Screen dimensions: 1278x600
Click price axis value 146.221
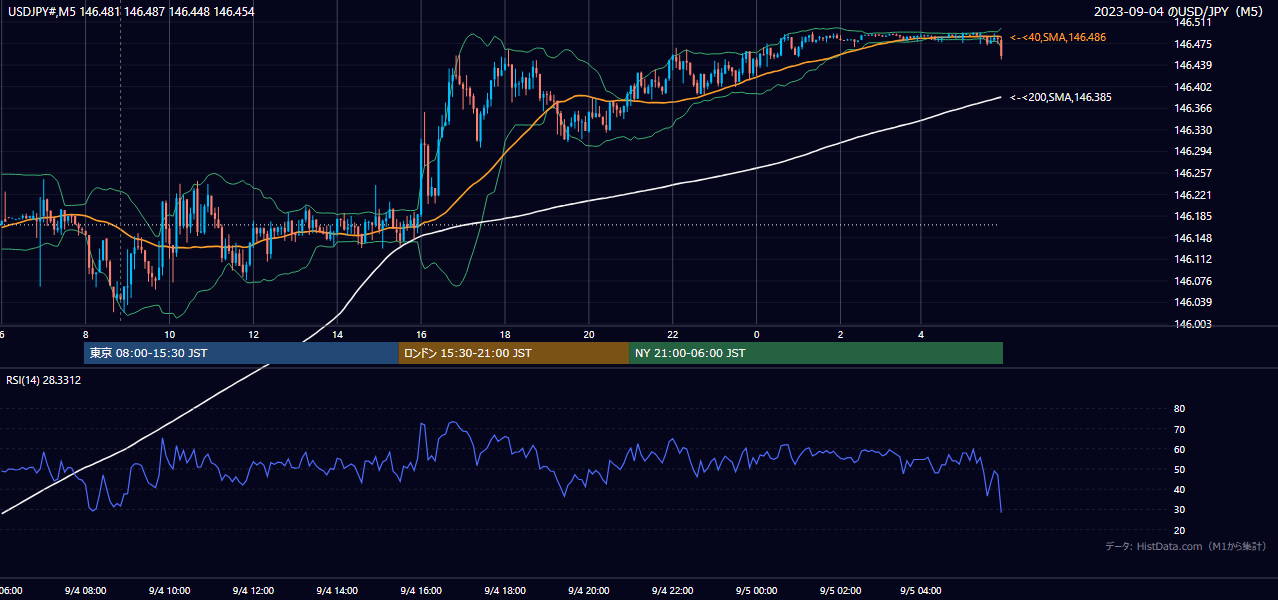(x=1192, y=195)
